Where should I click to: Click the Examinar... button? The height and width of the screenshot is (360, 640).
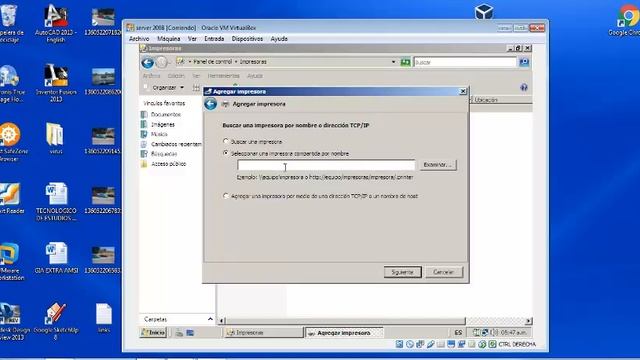click(438, 164)
